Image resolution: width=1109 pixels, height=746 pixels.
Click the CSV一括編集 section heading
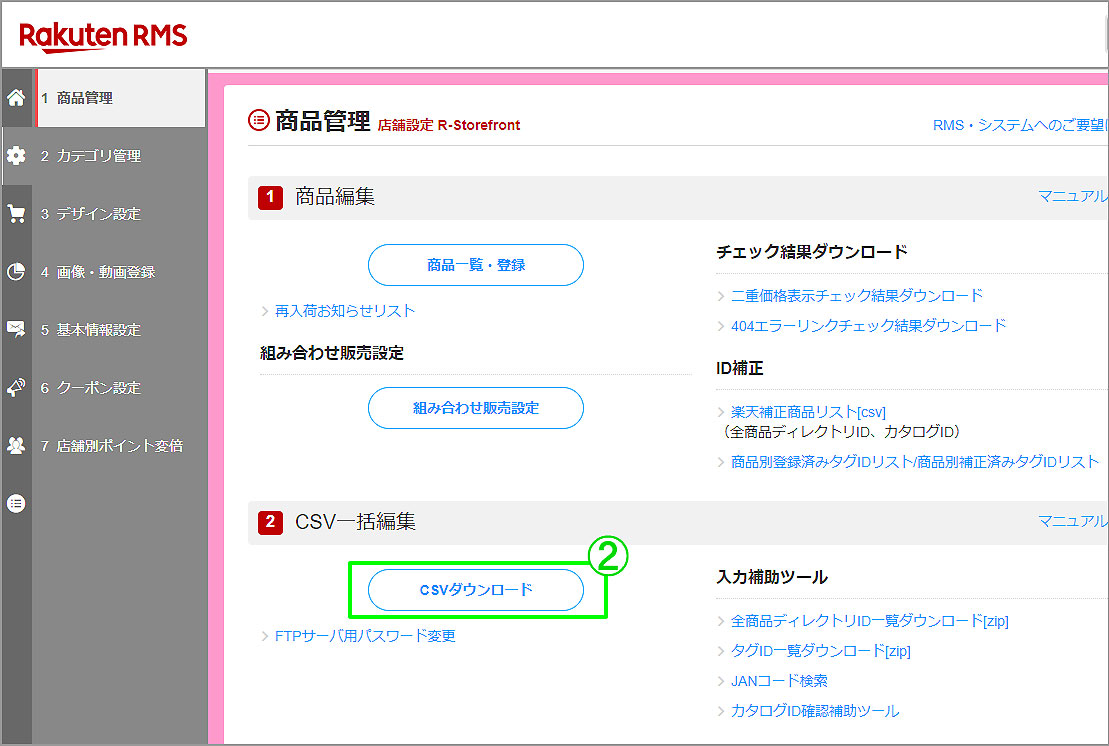(355, 521)
